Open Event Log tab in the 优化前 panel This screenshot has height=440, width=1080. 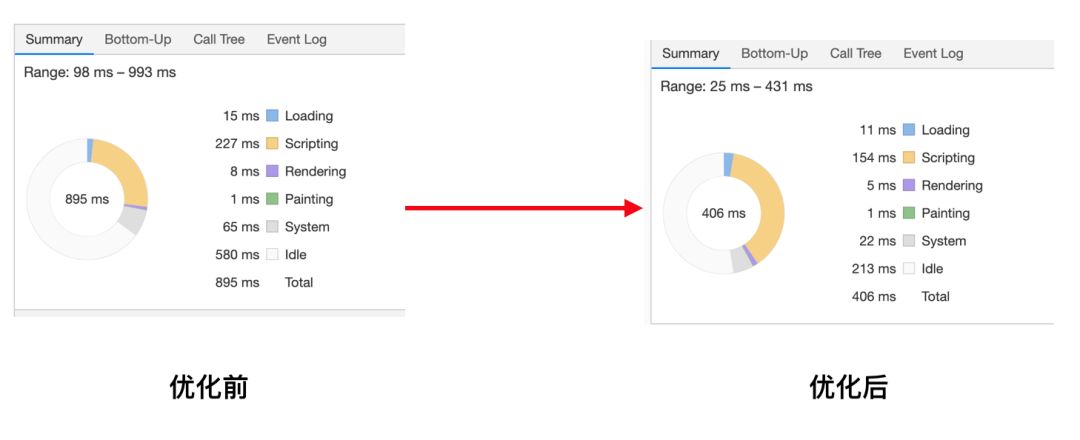point(296,40)
